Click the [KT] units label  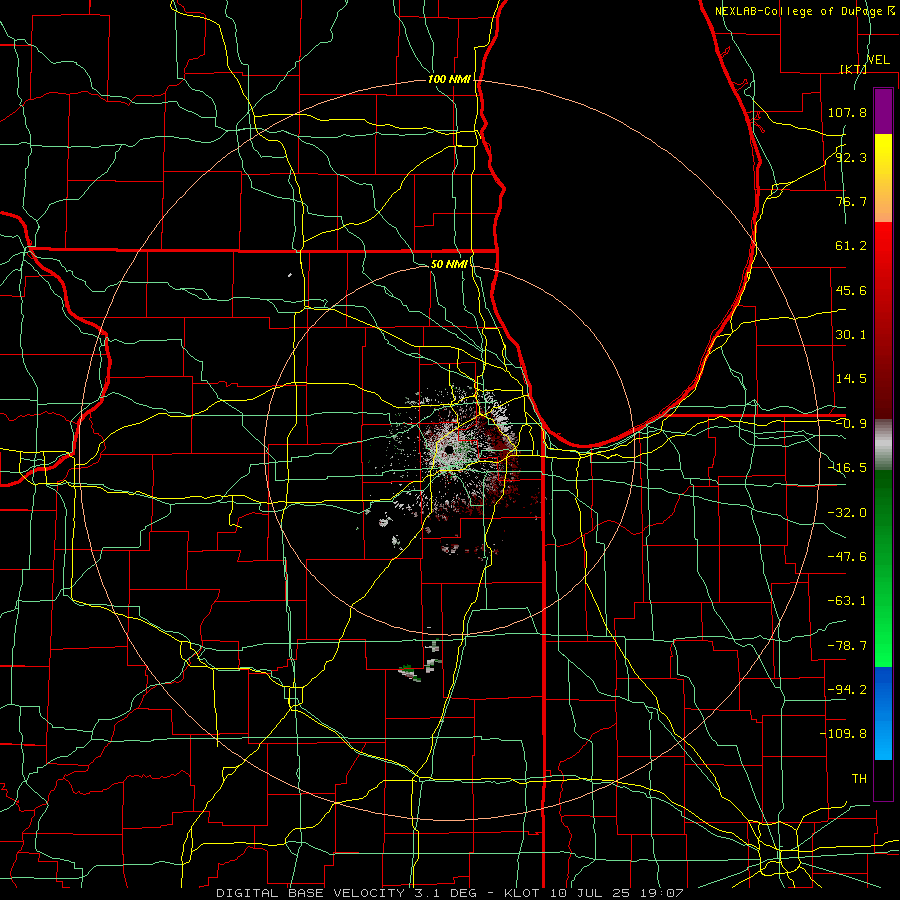coord(852,69)
